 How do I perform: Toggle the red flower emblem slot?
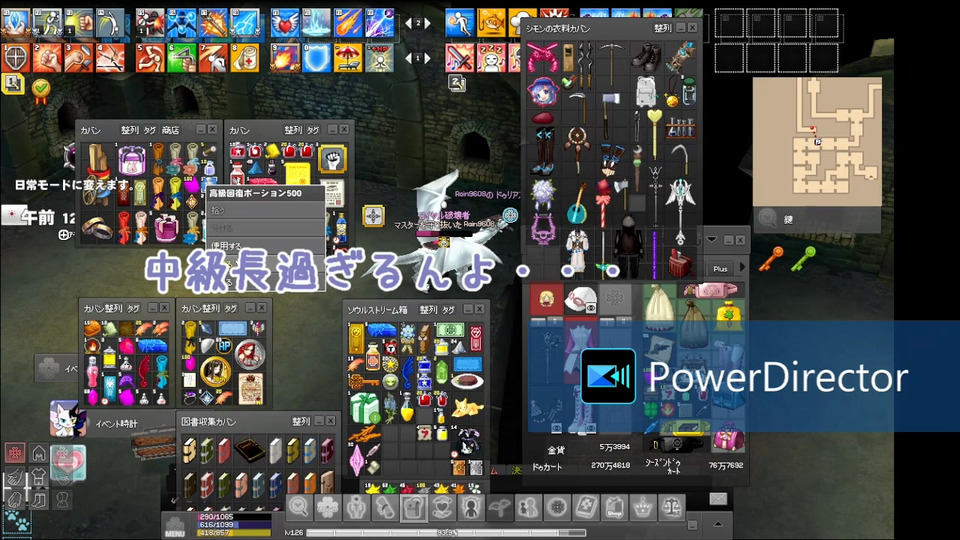[x=15, y=453]
